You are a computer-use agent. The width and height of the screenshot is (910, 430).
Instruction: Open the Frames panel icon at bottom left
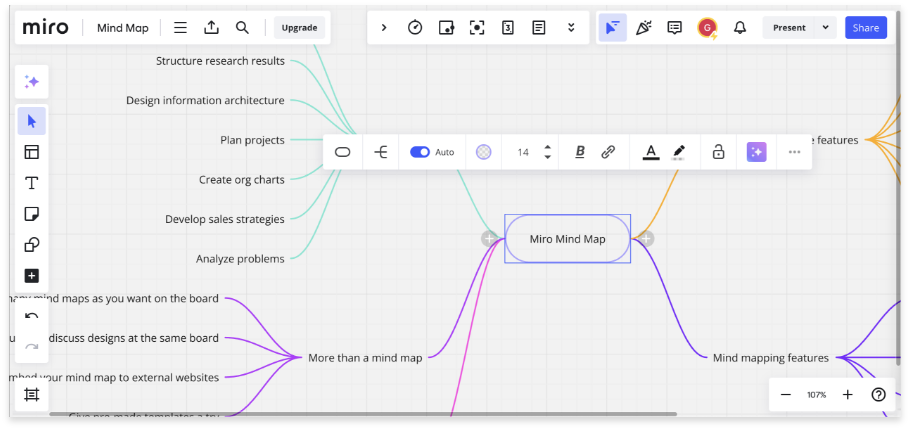31,395
